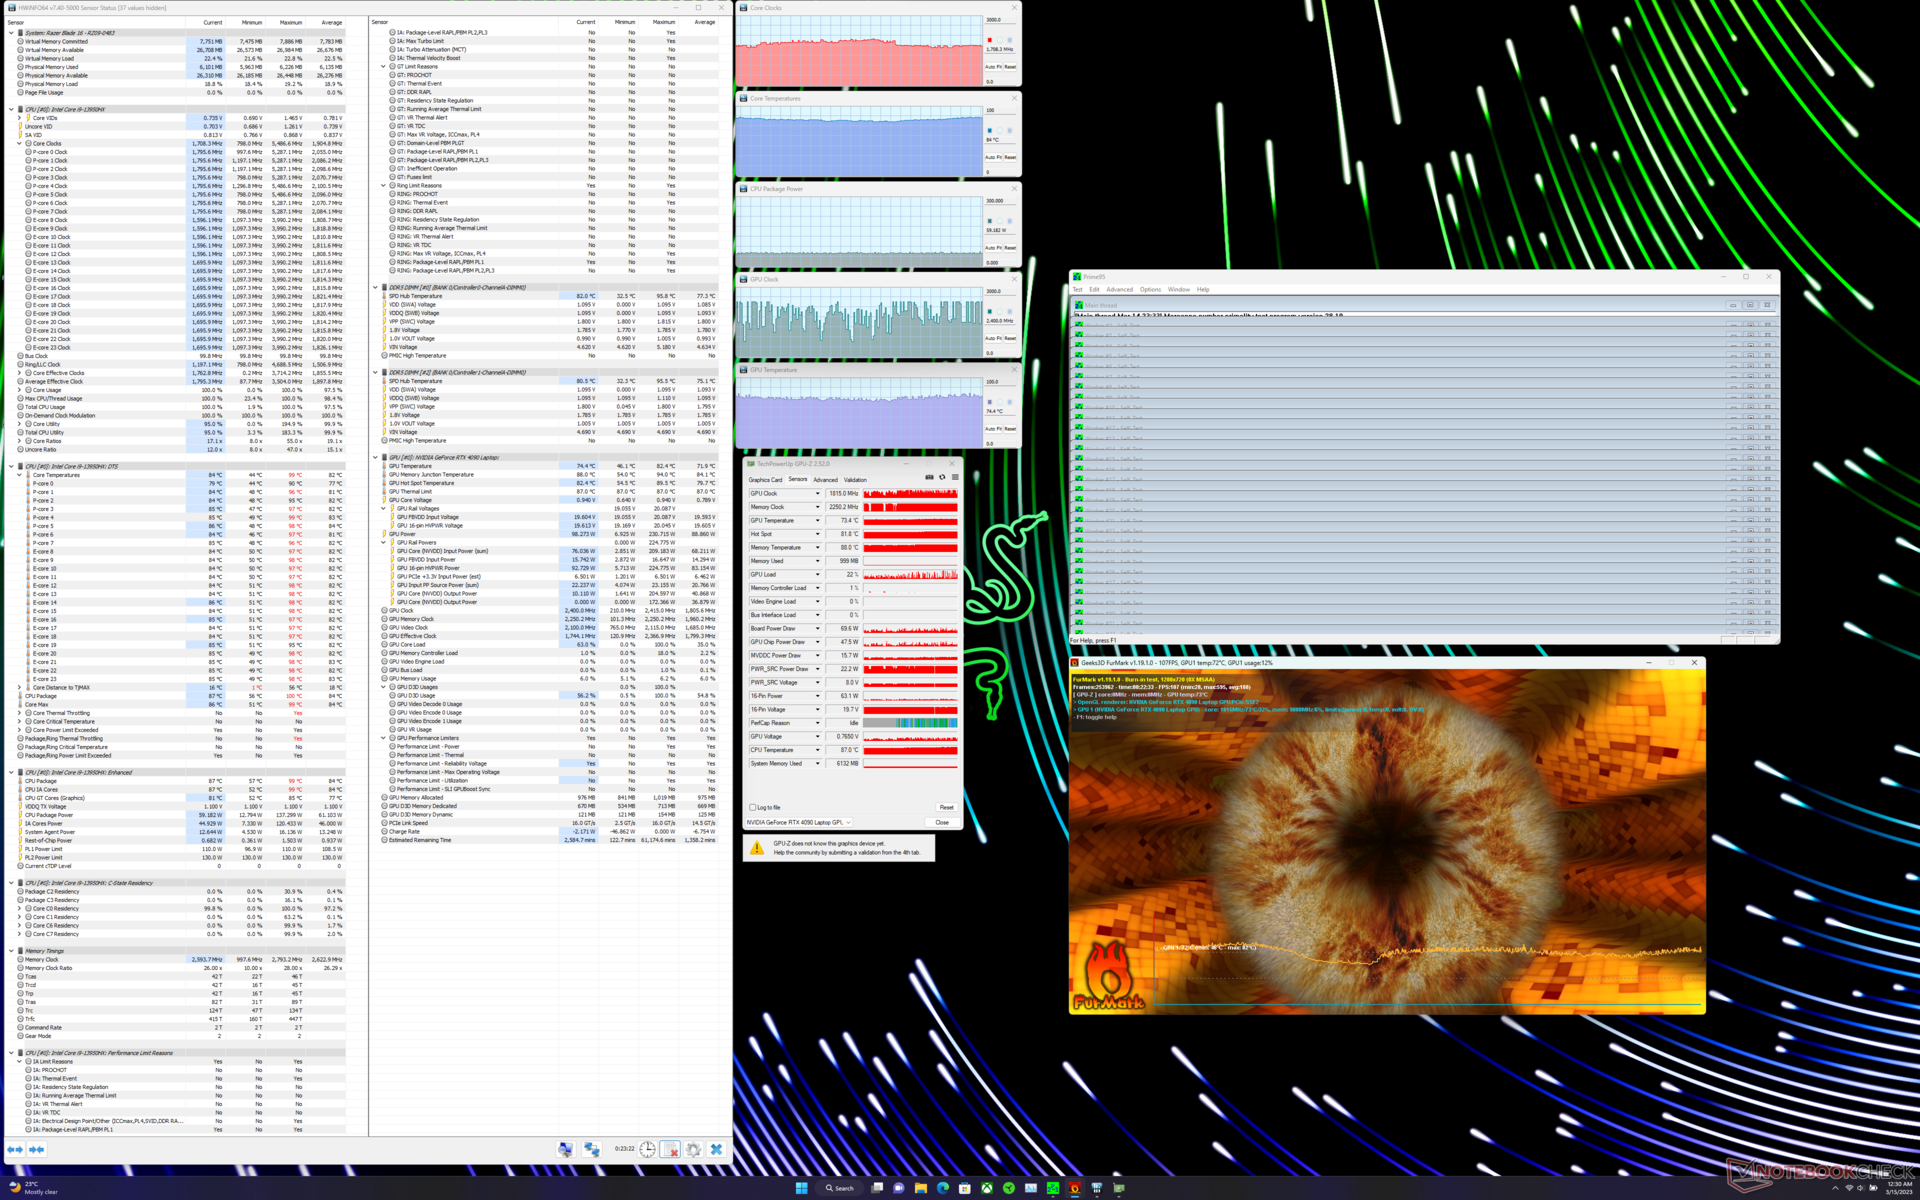The image size is (1920, 1200).
Task: Open the PerfCap Reason sensor dropdown
Action: click(817, 723)
